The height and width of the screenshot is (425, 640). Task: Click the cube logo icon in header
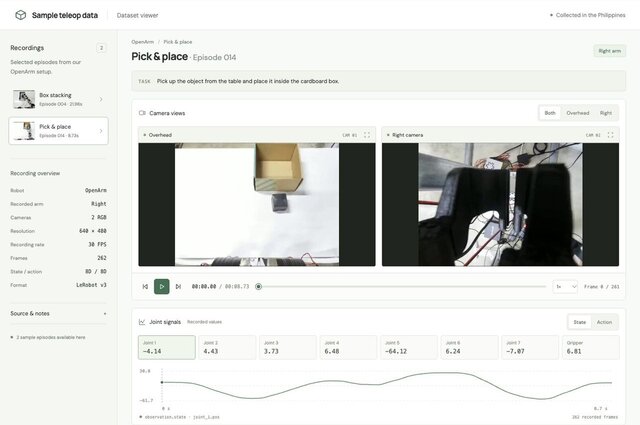coord(20,15)
